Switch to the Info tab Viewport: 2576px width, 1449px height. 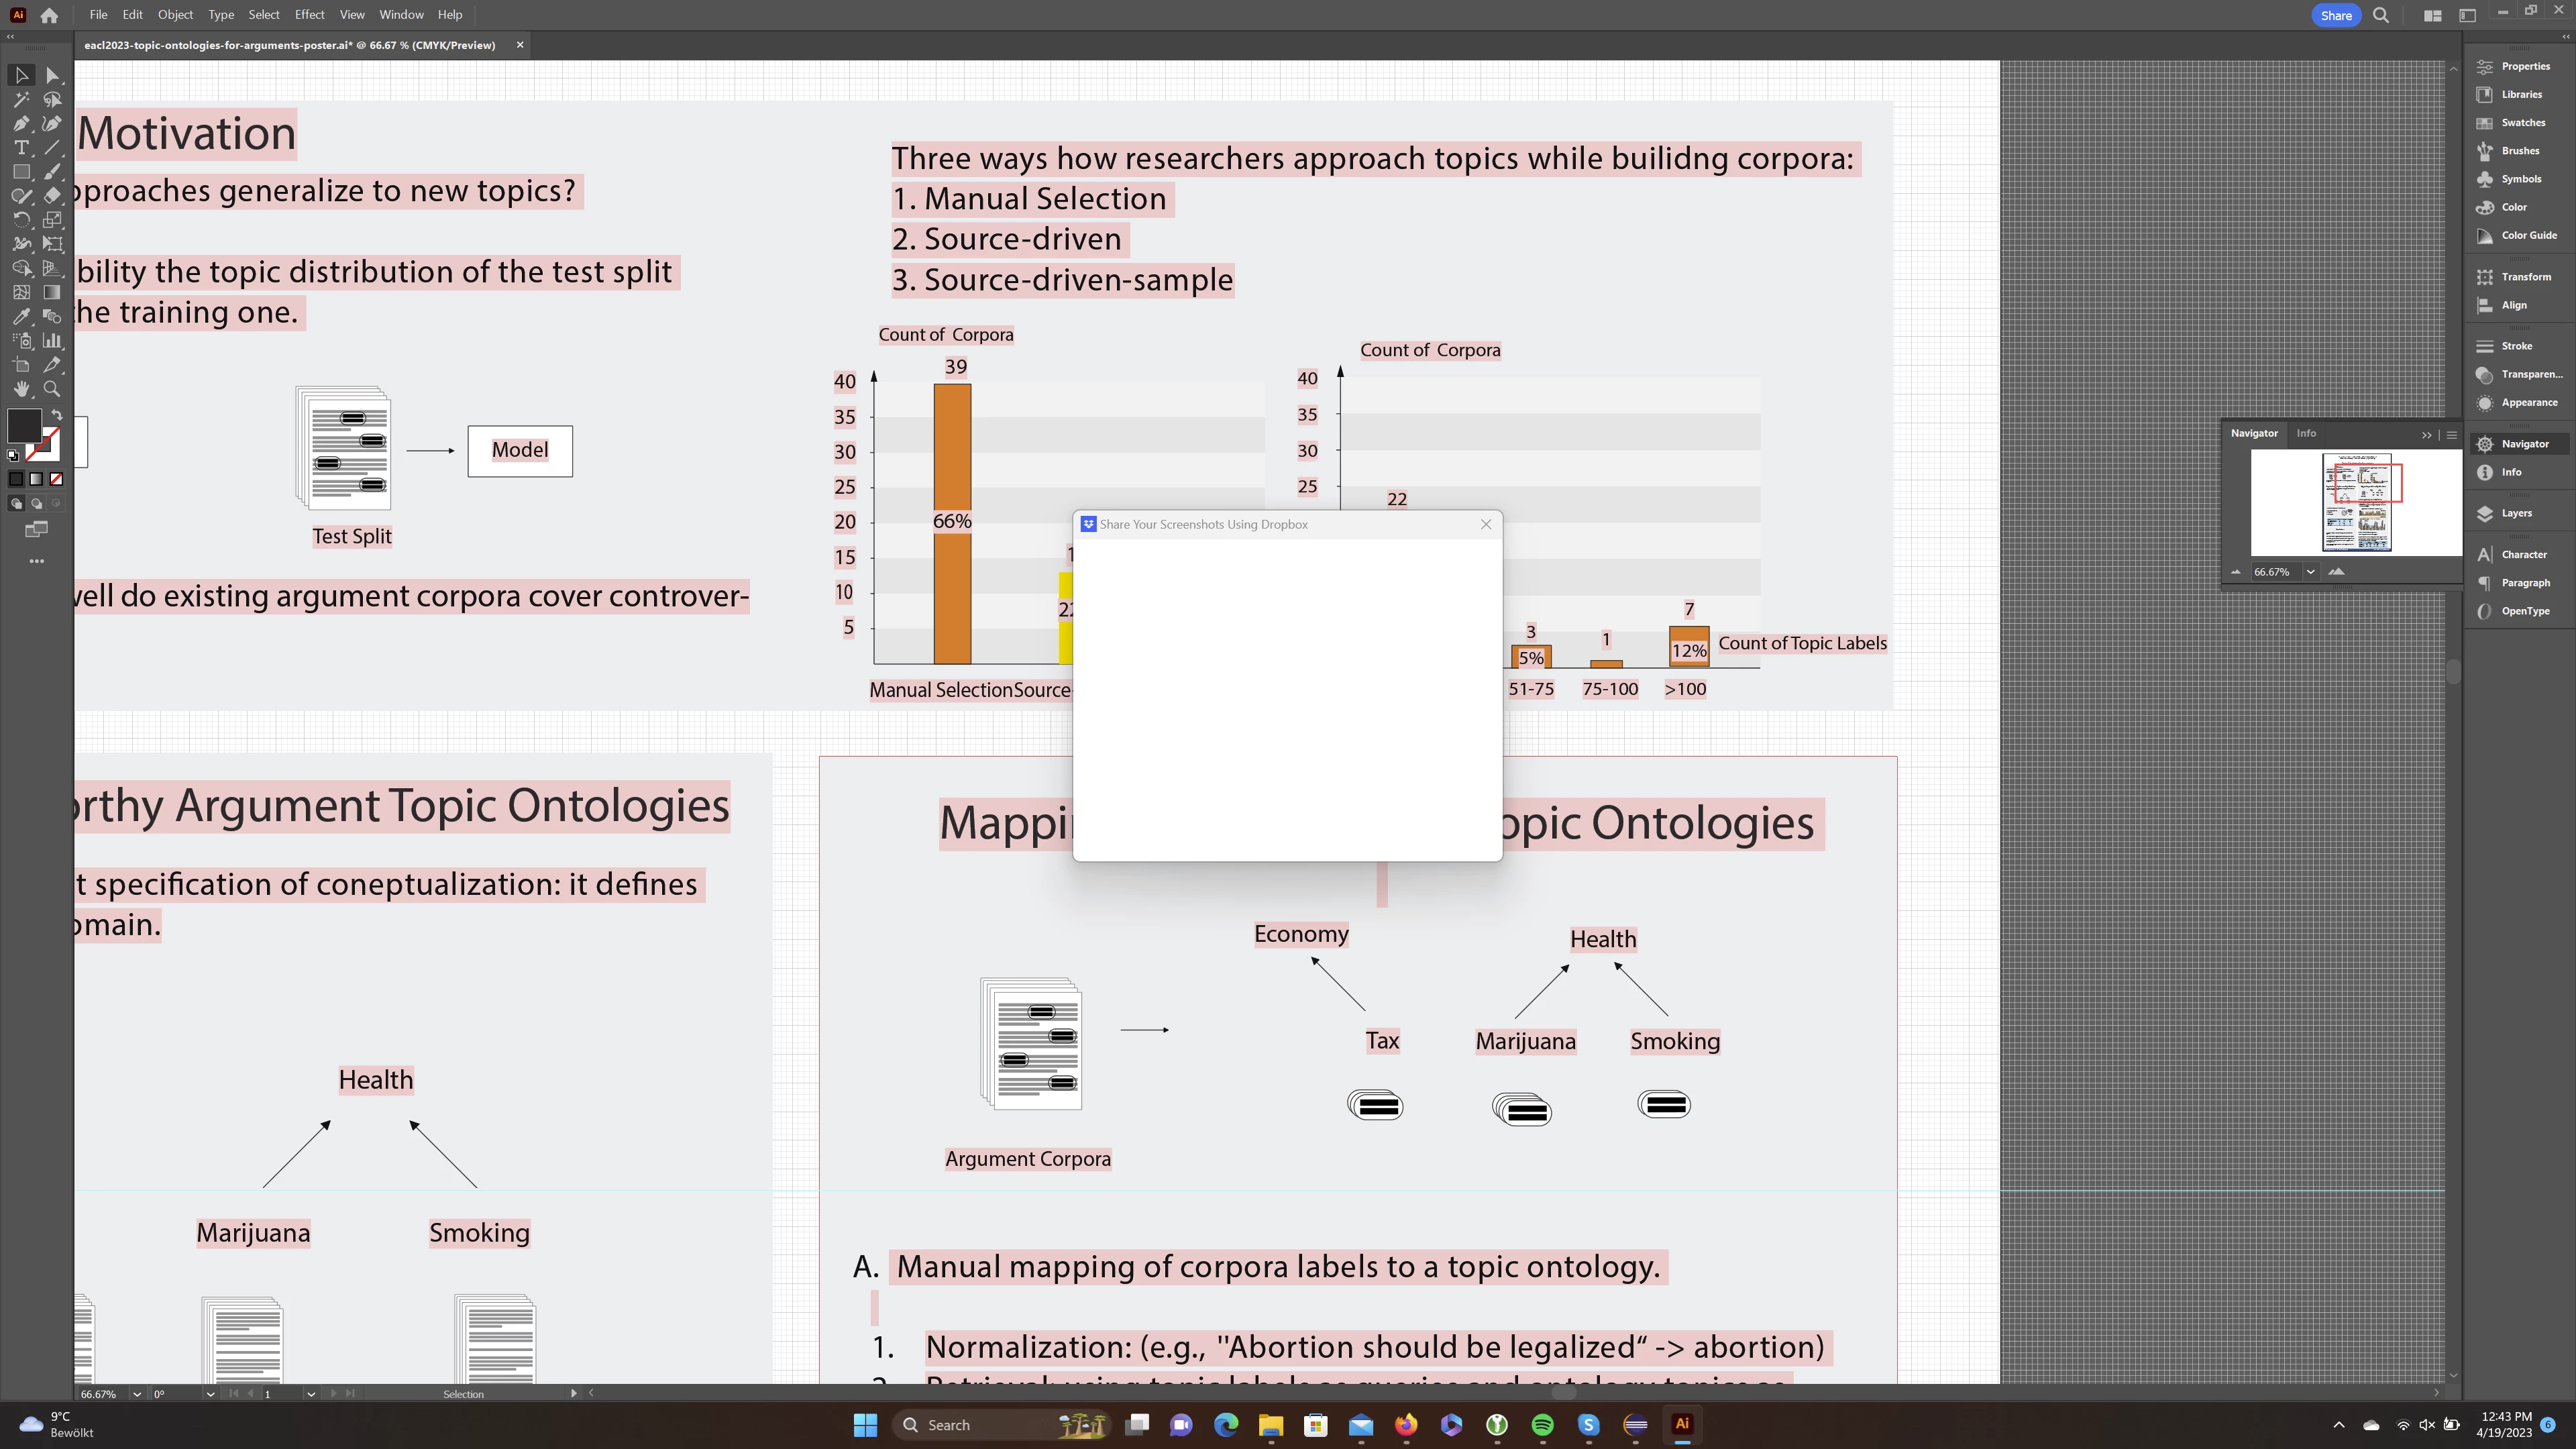(2305, 433)
